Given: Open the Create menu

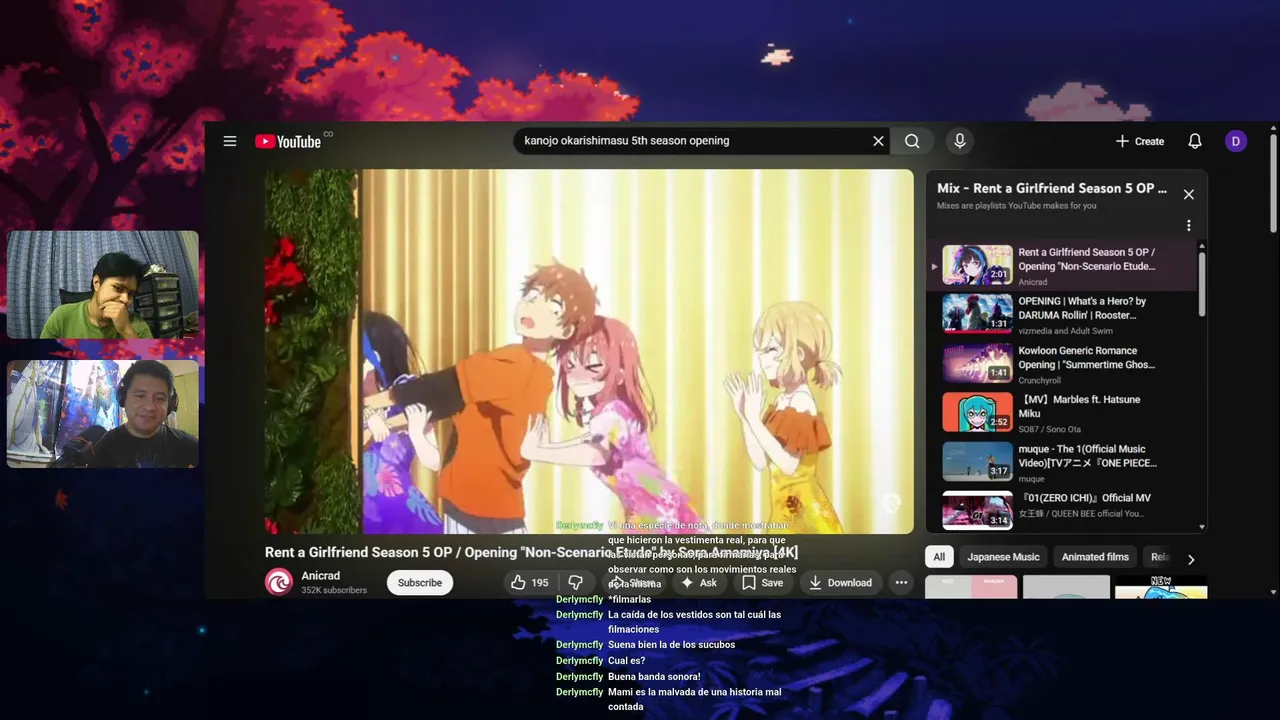Looking at the screenshot, I should pos(1140,141).
